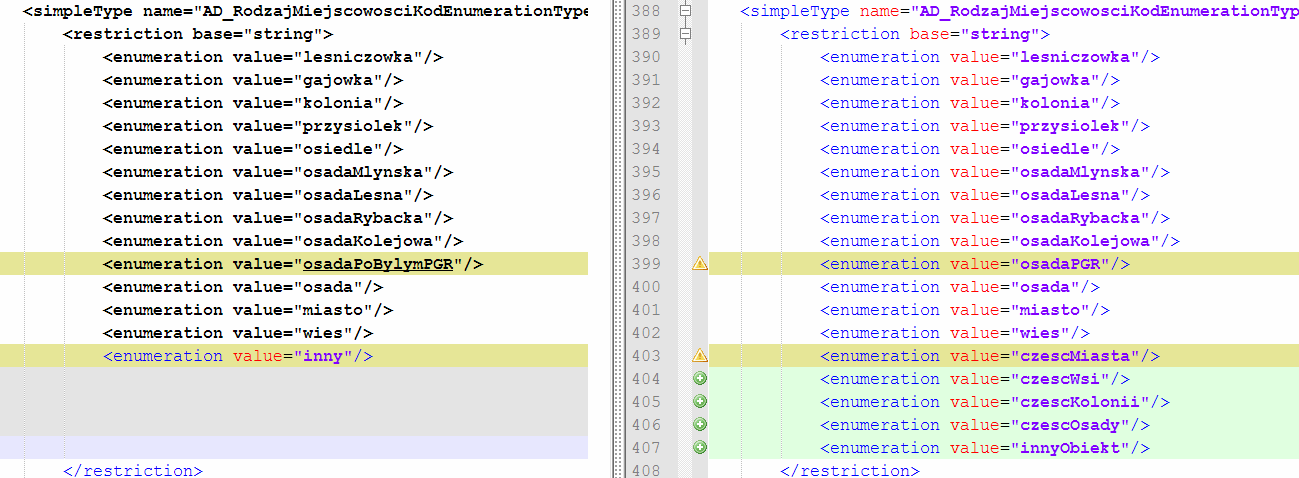The width and height of the screenshot is (1299, 478).
Task: Click the warning icon on line 403
Action: (x=700, y=356)
